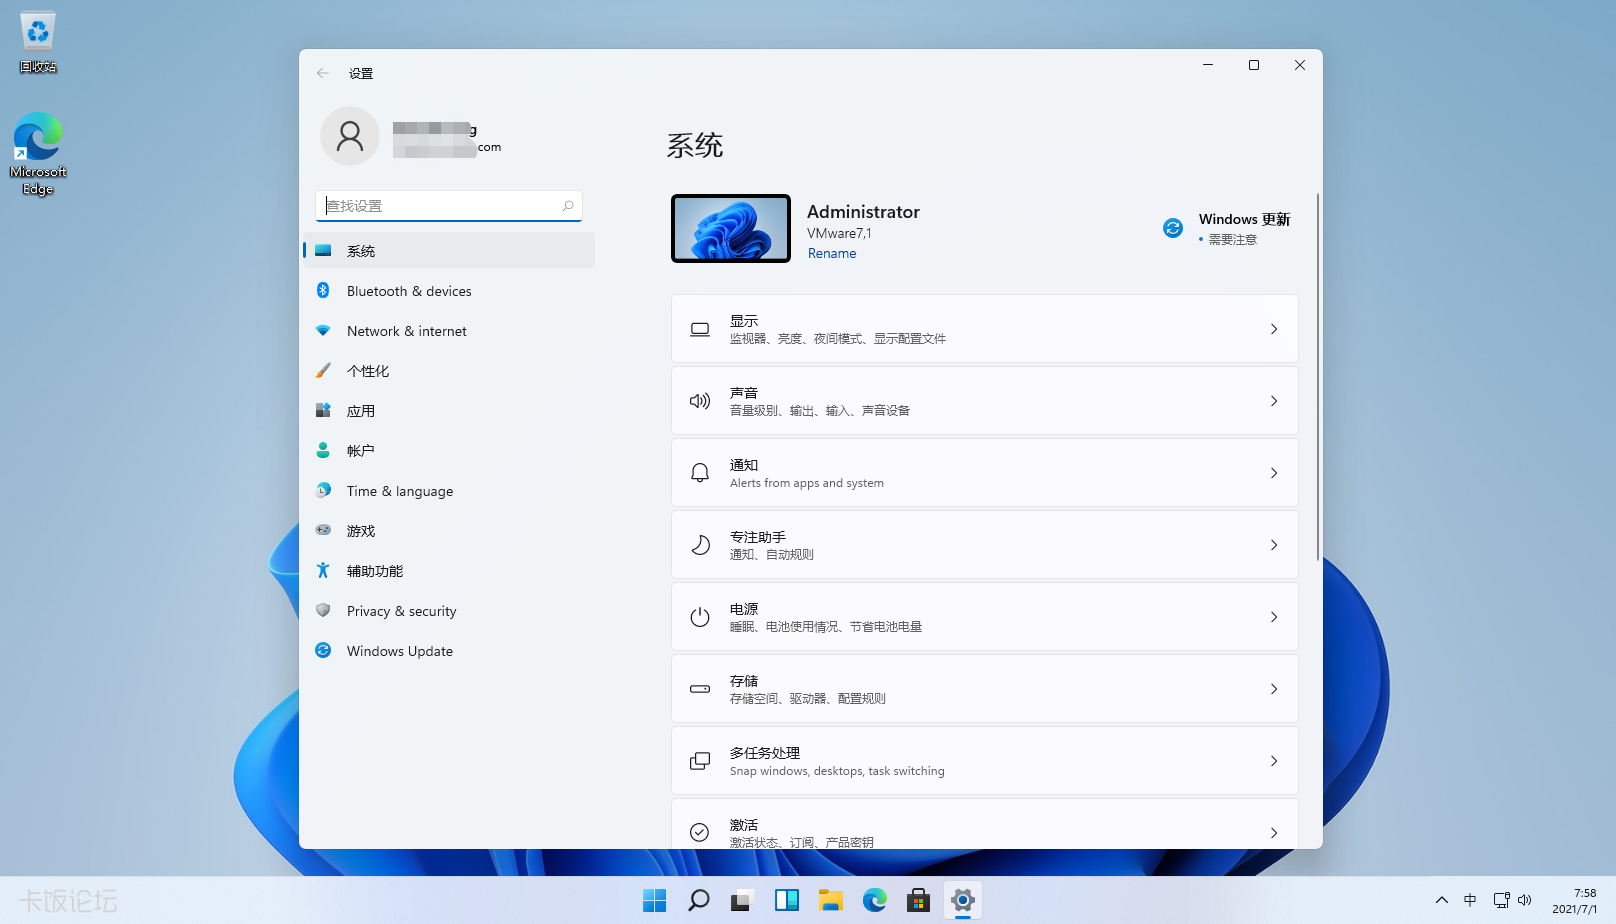1616x924 pixels.
Task: Open the clock showing 7:58
Action: (1575, 900)
